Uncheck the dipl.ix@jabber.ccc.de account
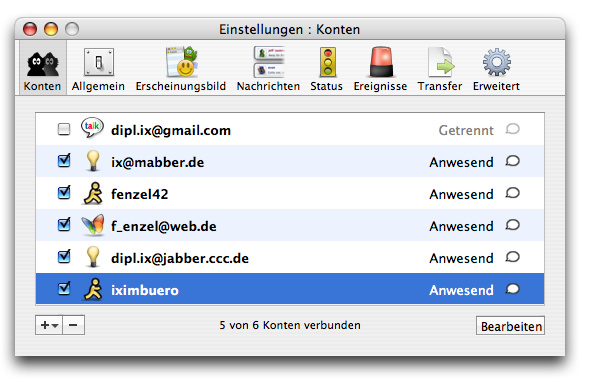Screen dimensions: 590x384 click(x=64, y=257)
